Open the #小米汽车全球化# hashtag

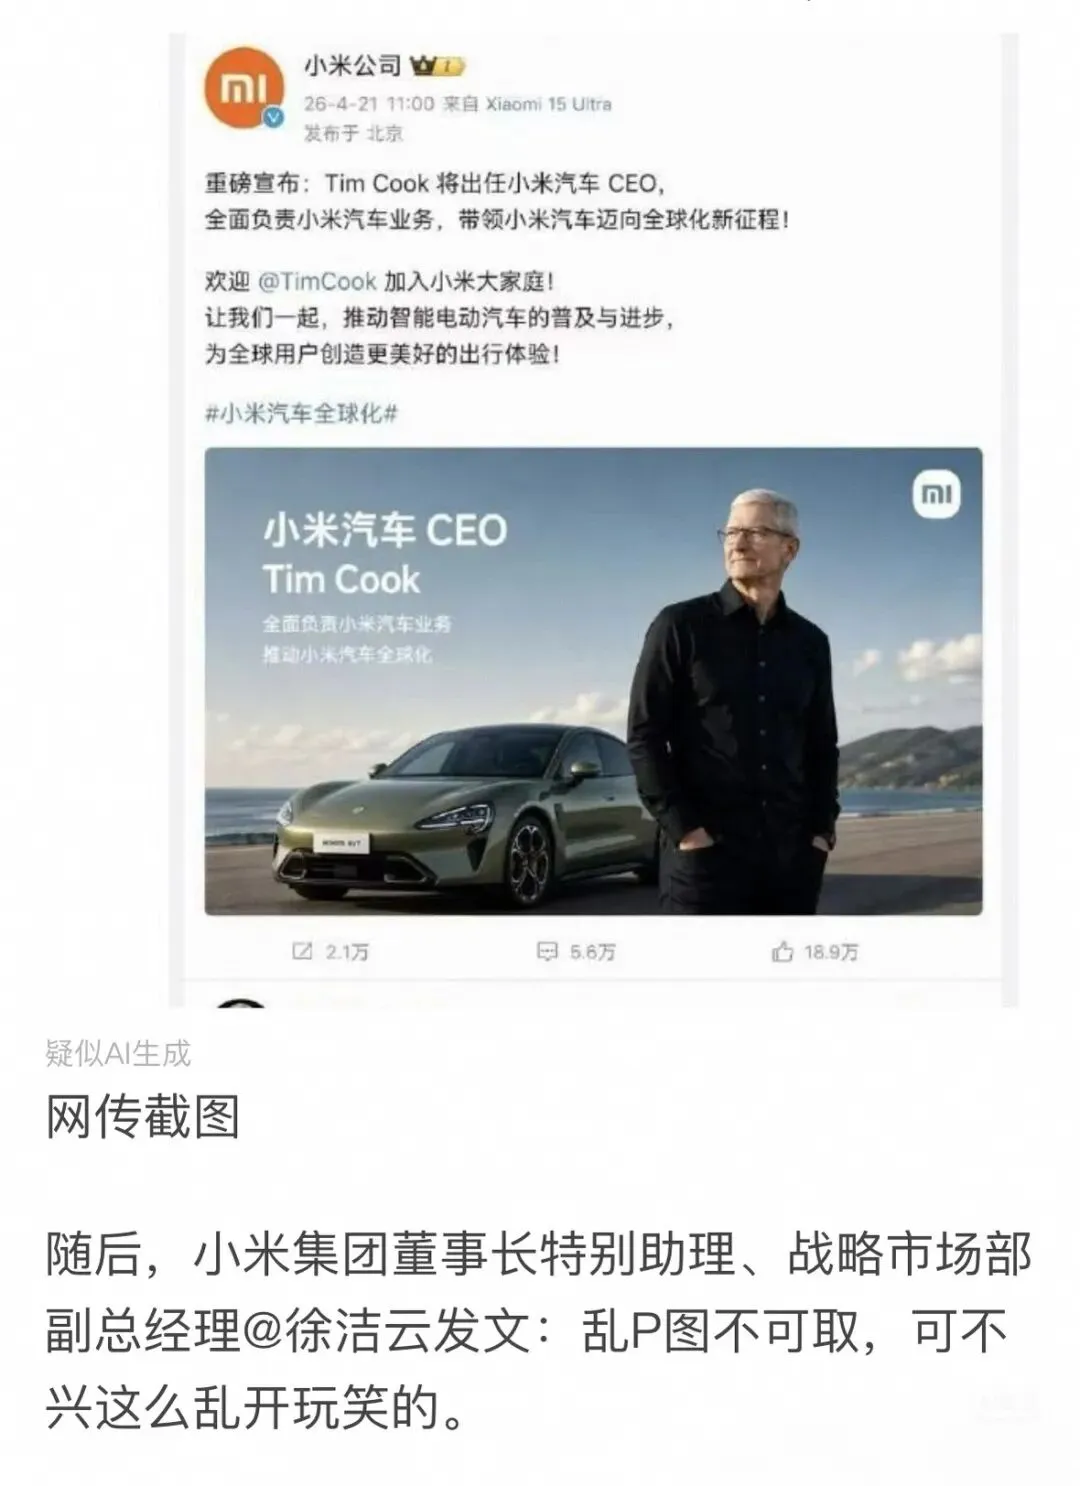pos(301,413)
